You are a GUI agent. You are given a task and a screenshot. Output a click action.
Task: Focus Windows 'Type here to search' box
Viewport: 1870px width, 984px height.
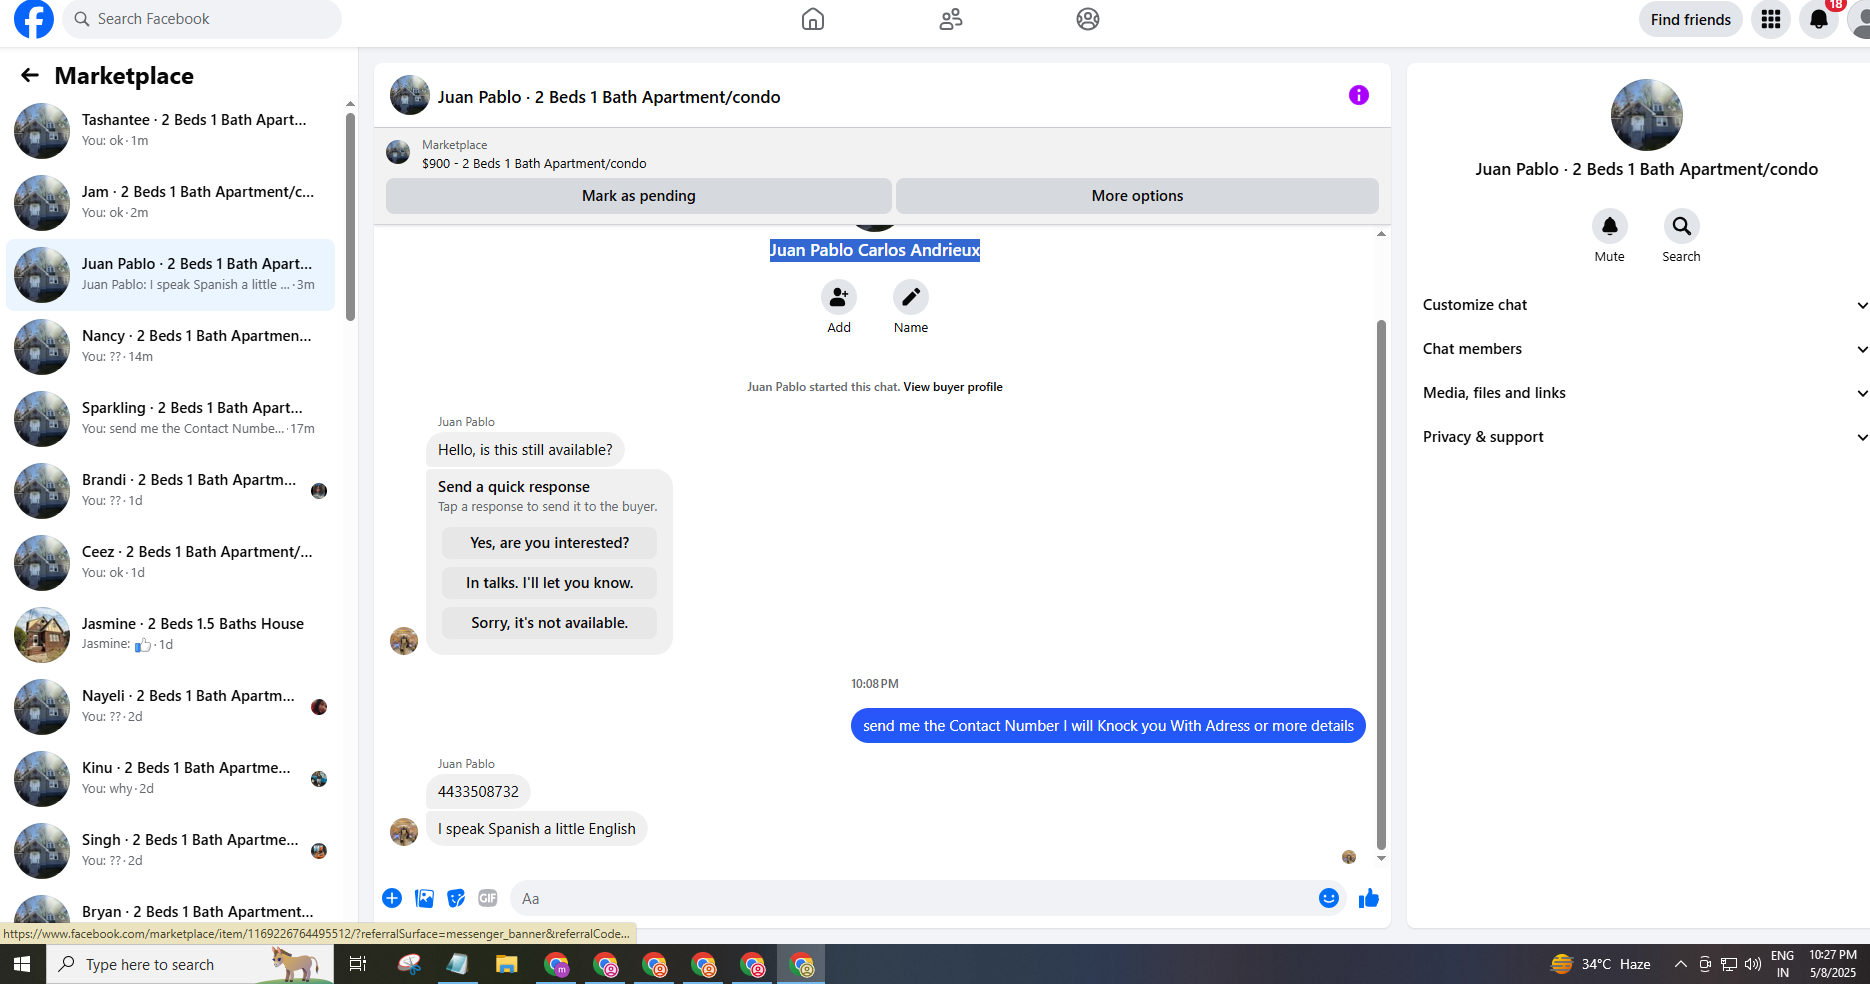point(190,964)
